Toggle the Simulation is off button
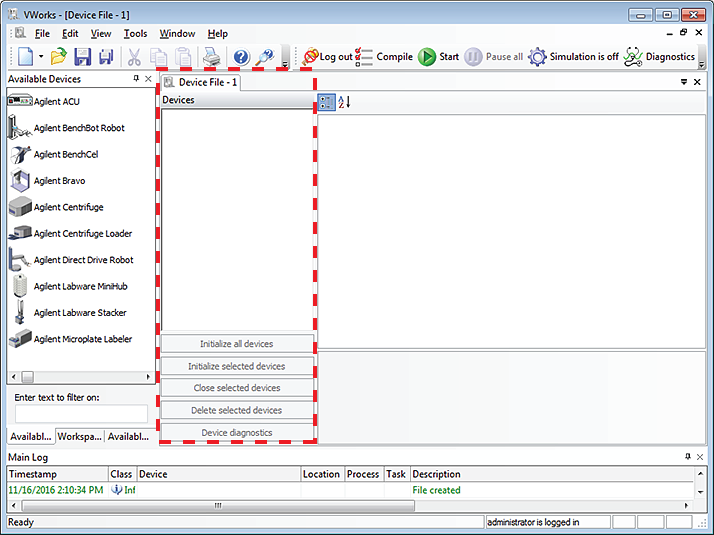714x535 pixels. (573, 57)
